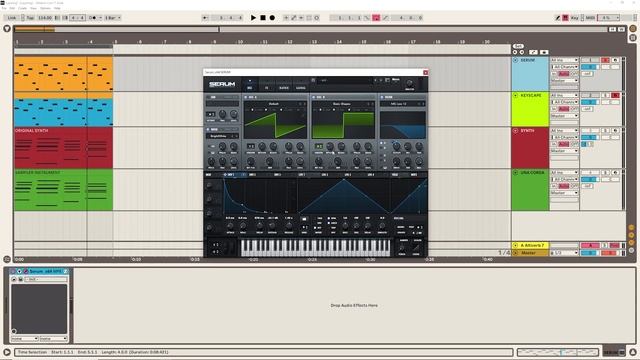
Task: Open the MG Low 12 filter type selector
Action: 399,104
